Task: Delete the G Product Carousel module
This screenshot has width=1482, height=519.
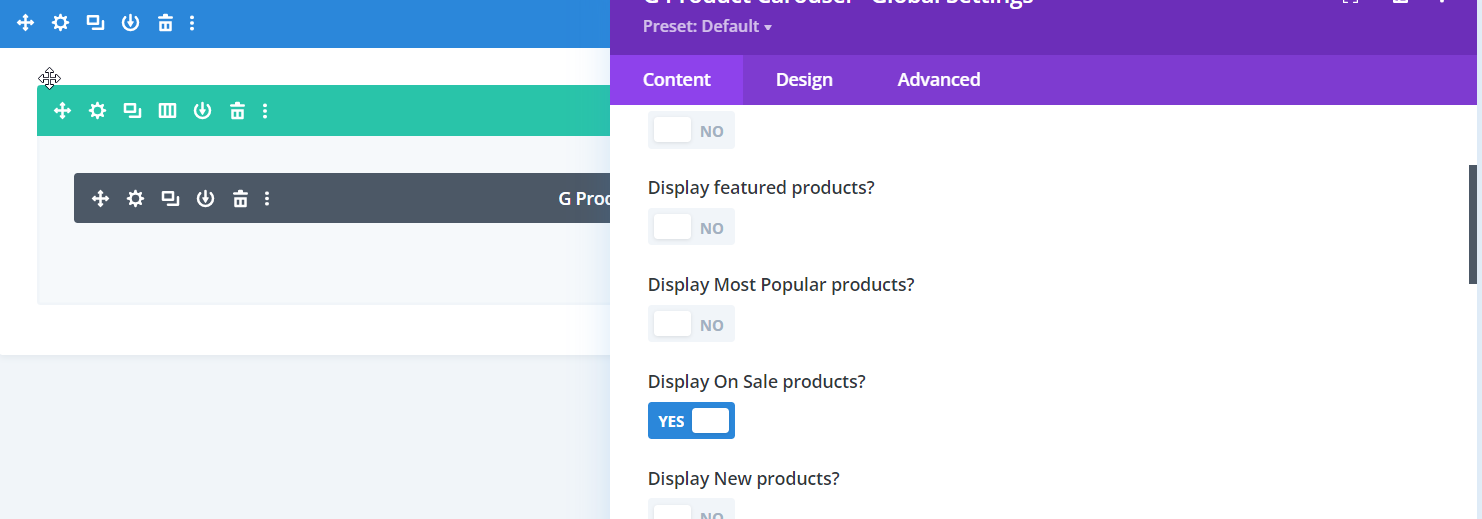Action: (240, 199)
